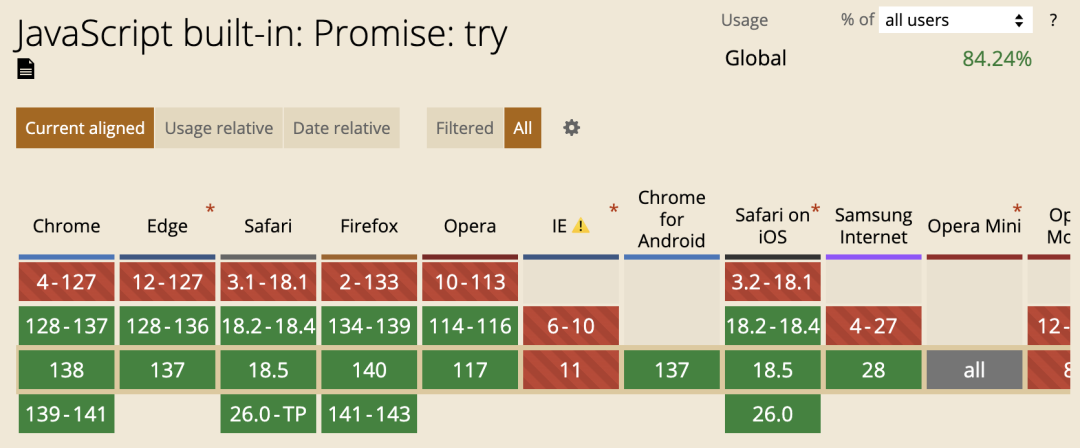Click the IE notes asterisk
Screen dimensions: 1080x448
[x=613, y=207]
